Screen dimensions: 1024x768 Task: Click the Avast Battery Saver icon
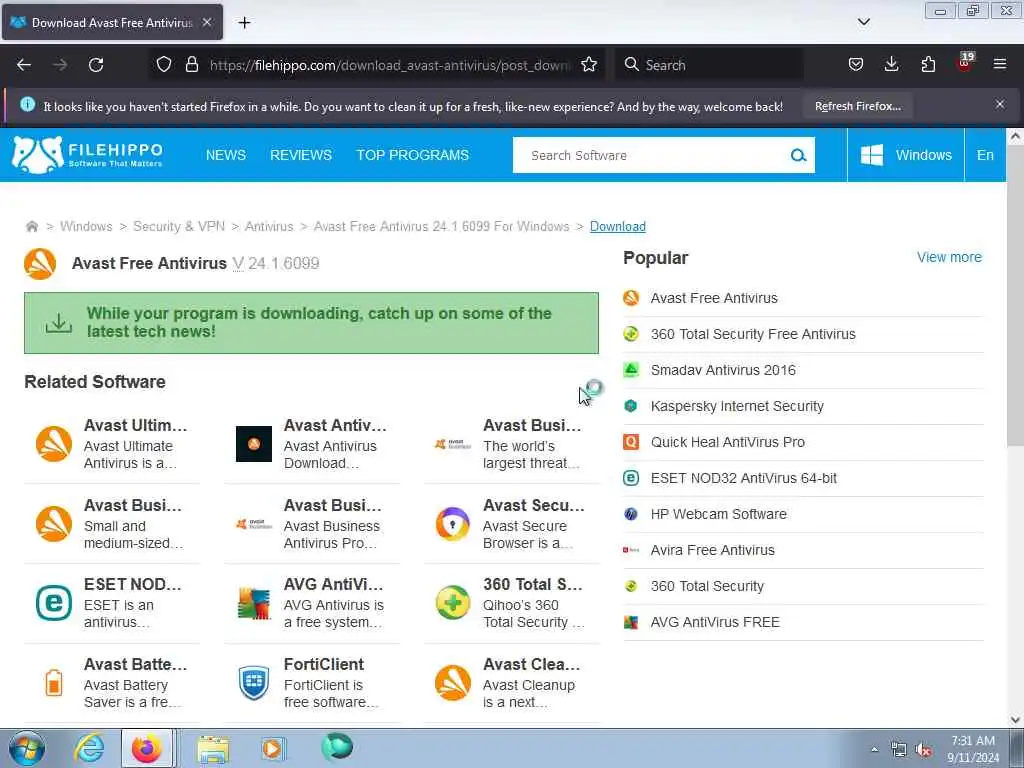click(54, 683)
